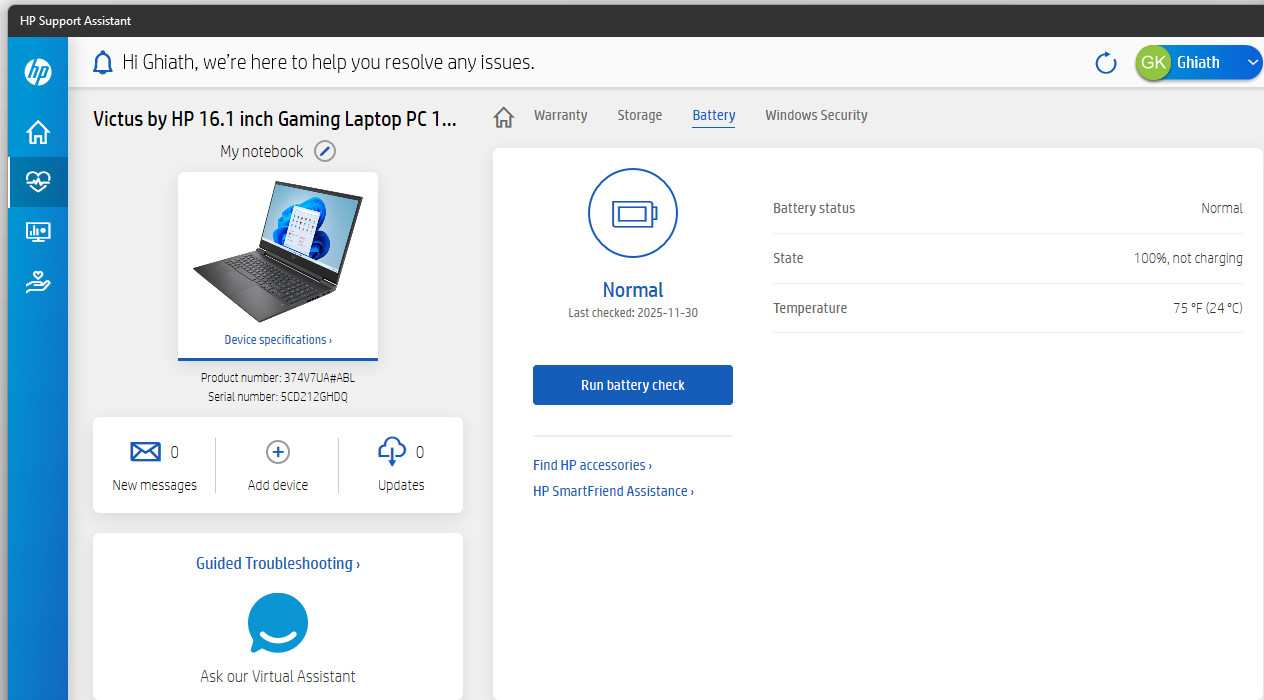Click the Last checked: 2025-11-30 text

(633, 313)
